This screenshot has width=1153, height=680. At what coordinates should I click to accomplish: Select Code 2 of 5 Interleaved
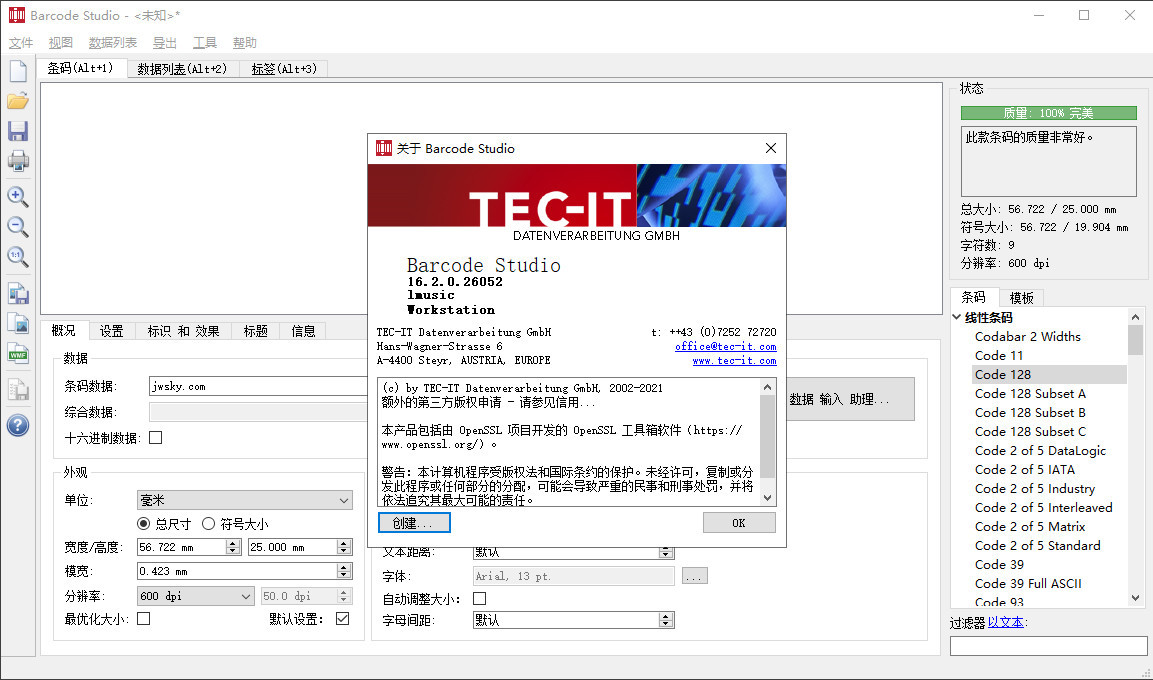pos(1043,507)
